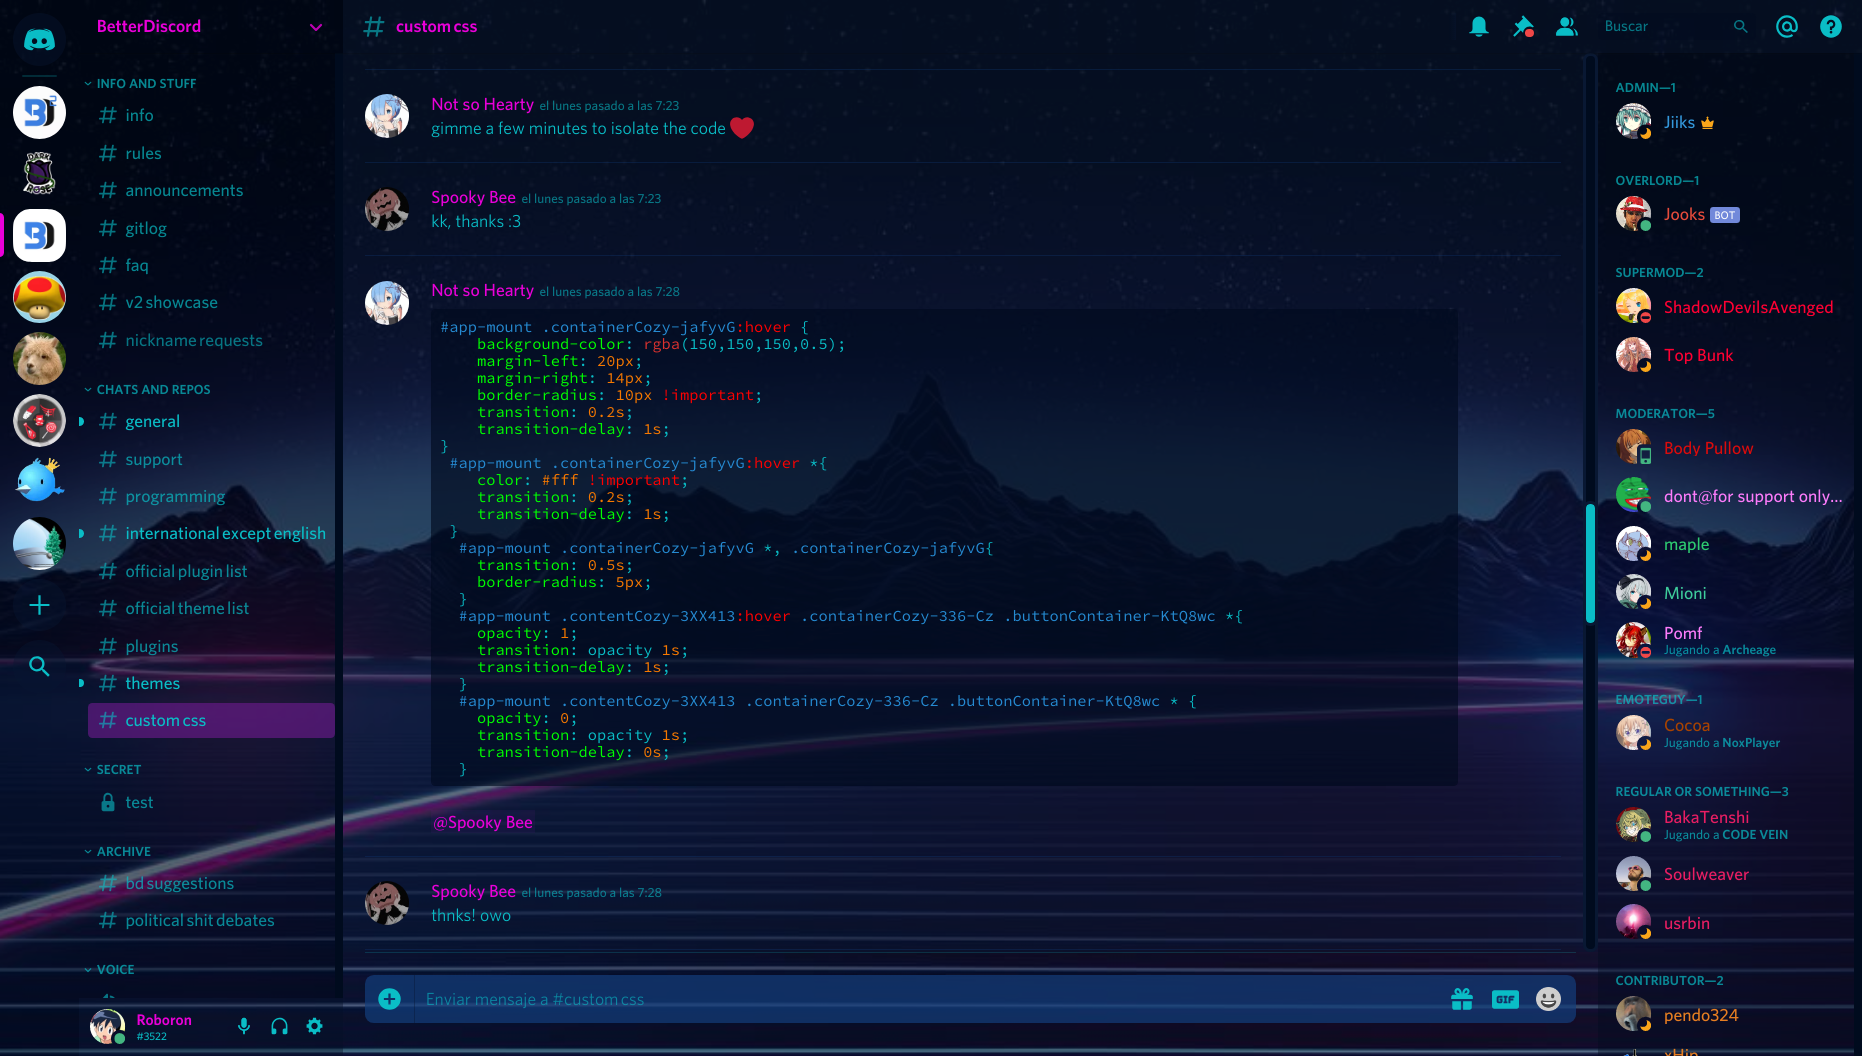Open the emoji picker

(1548, 999)
